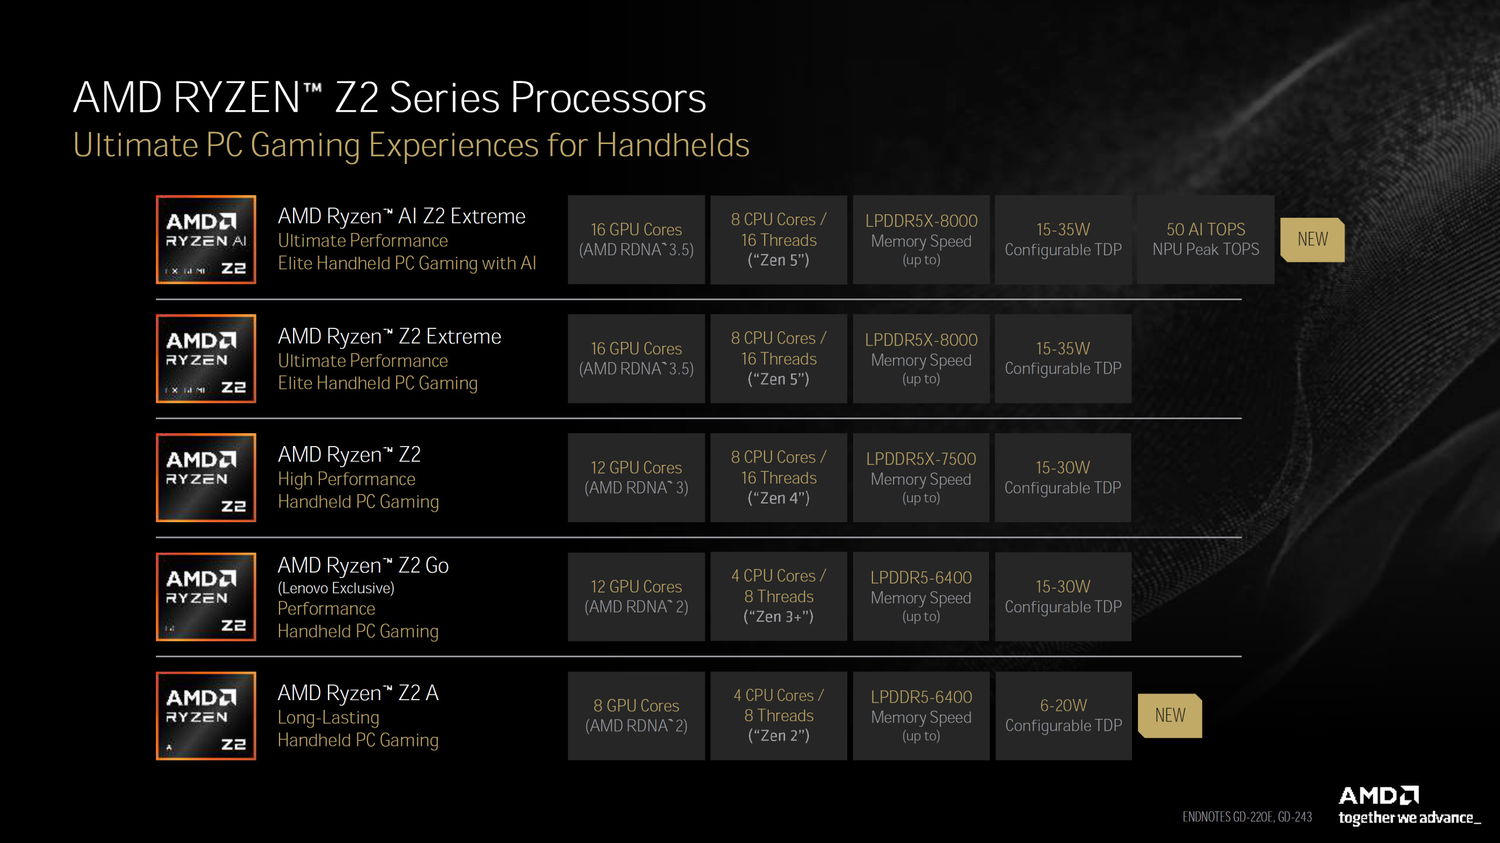Click the 12 GPU Cores RDNA 3 box

[636, 478]
